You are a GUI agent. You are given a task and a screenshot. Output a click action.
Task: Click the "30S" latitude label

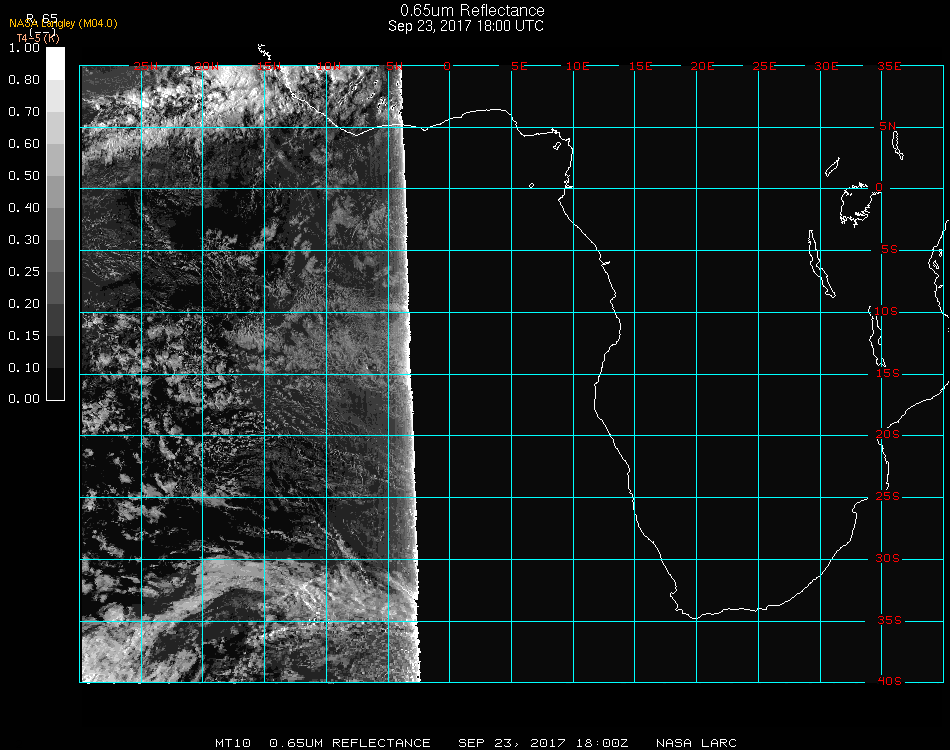888,559
